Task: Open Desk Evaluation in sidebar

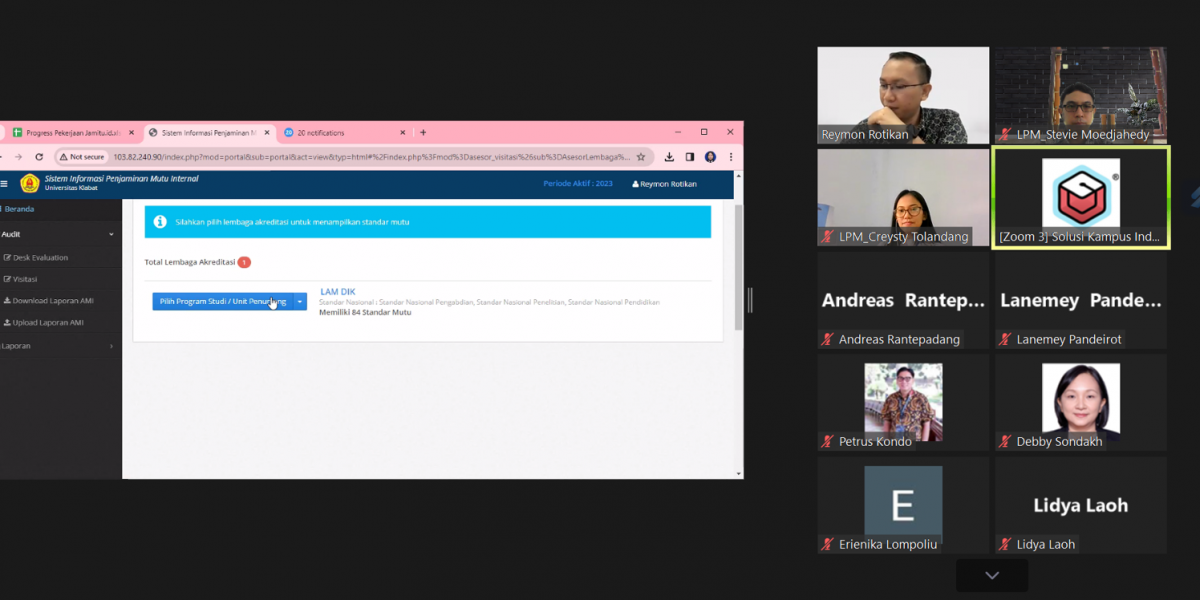Action: click(x=40, y=258)
